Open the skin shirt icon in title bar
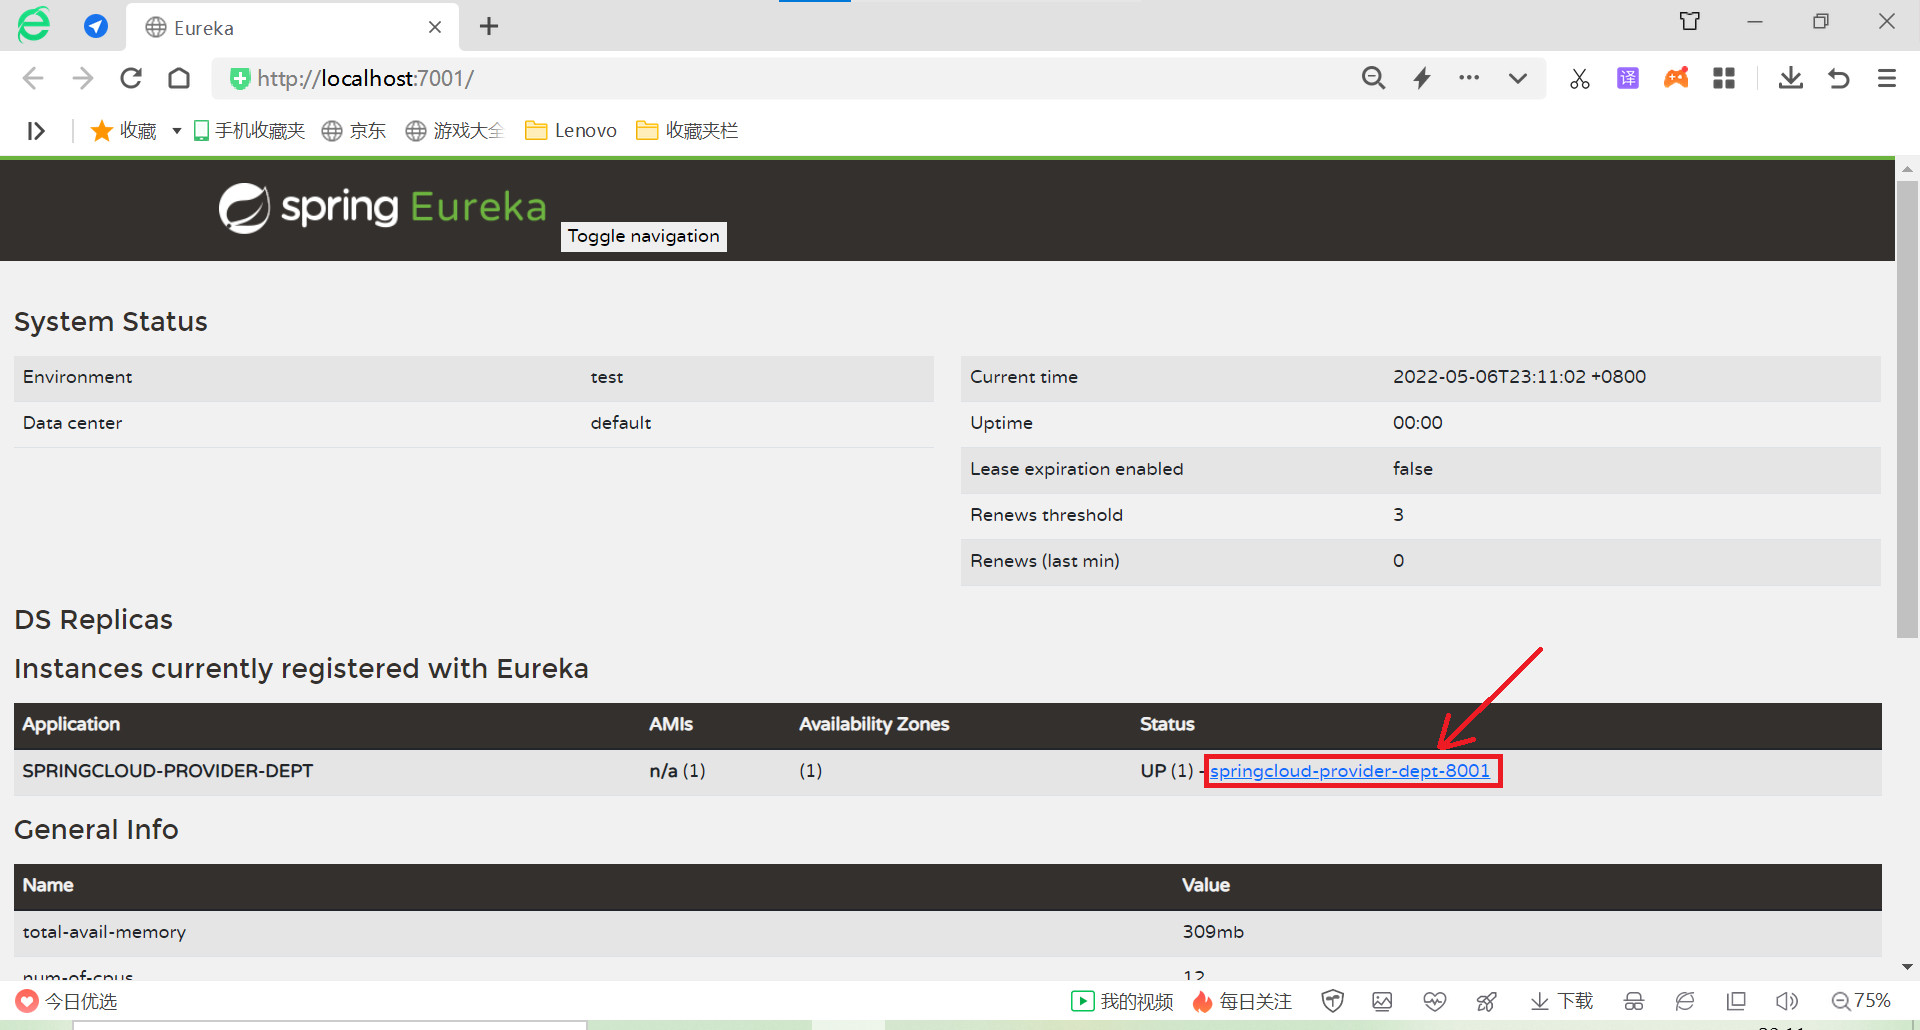 tap(1690, 21)
